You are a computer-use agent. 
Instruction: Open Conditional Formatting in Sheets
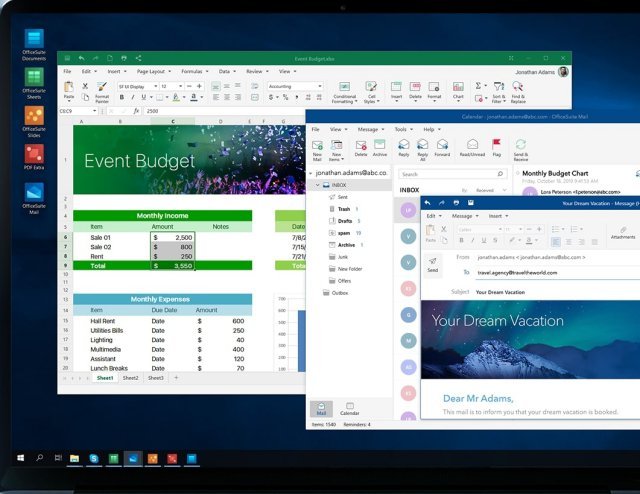click(344, 92)
